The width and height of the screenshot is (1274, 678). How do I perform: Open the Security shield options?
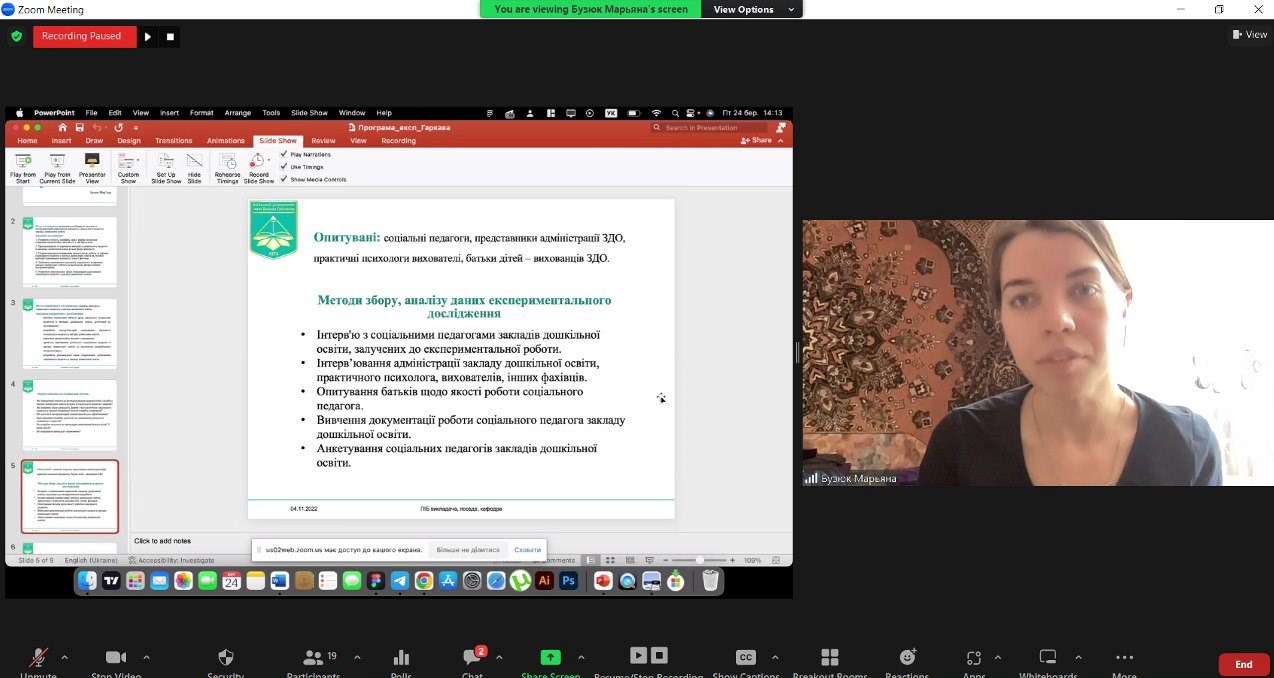[225, 658]
